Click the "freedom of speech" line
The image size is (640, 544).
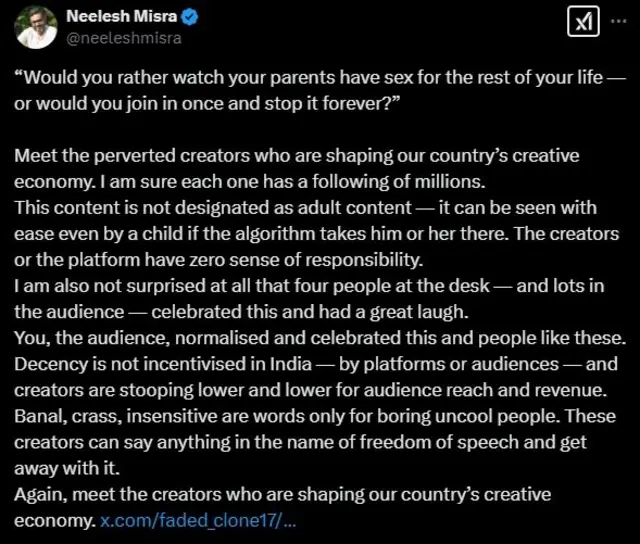click(x=300, y=443)
